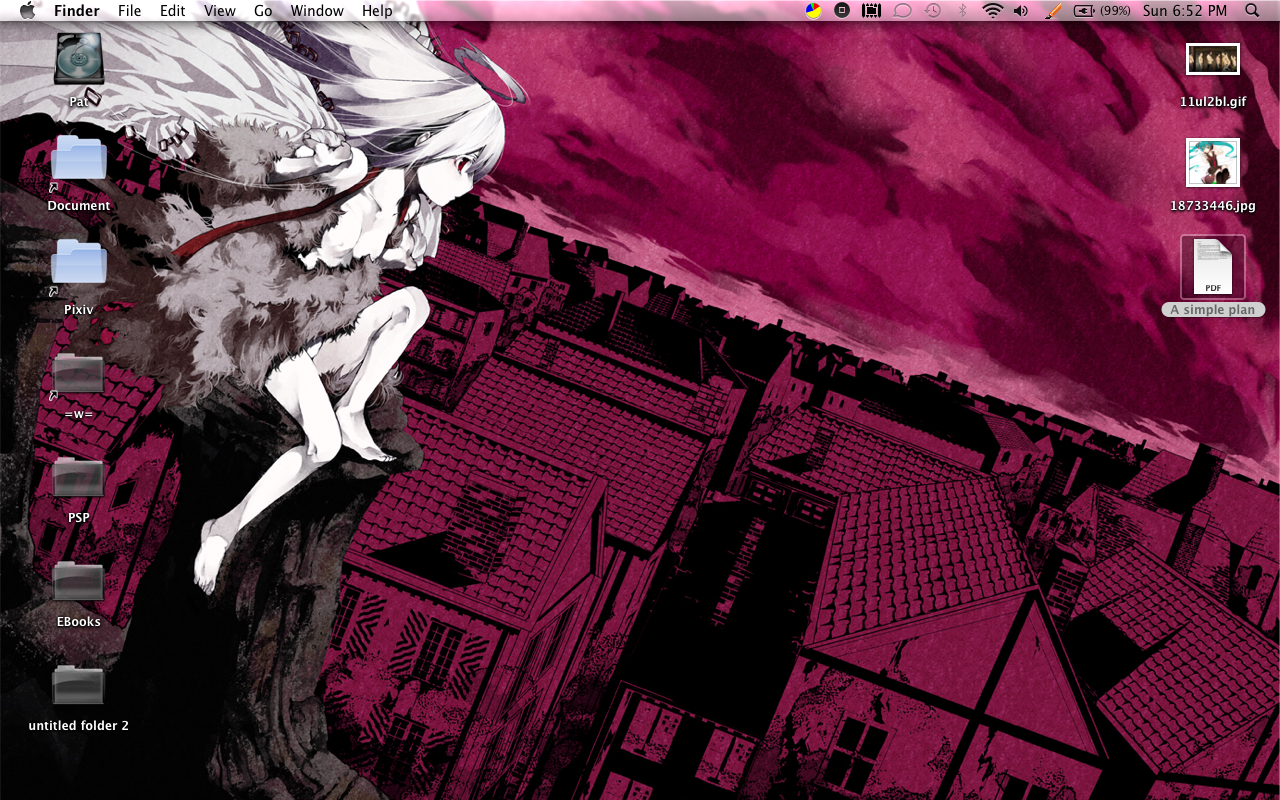The height and width of the screenshot is (800, 1280).
Task: Click the '11ul2bl.gif' file name label
Action: (1213, 102)
